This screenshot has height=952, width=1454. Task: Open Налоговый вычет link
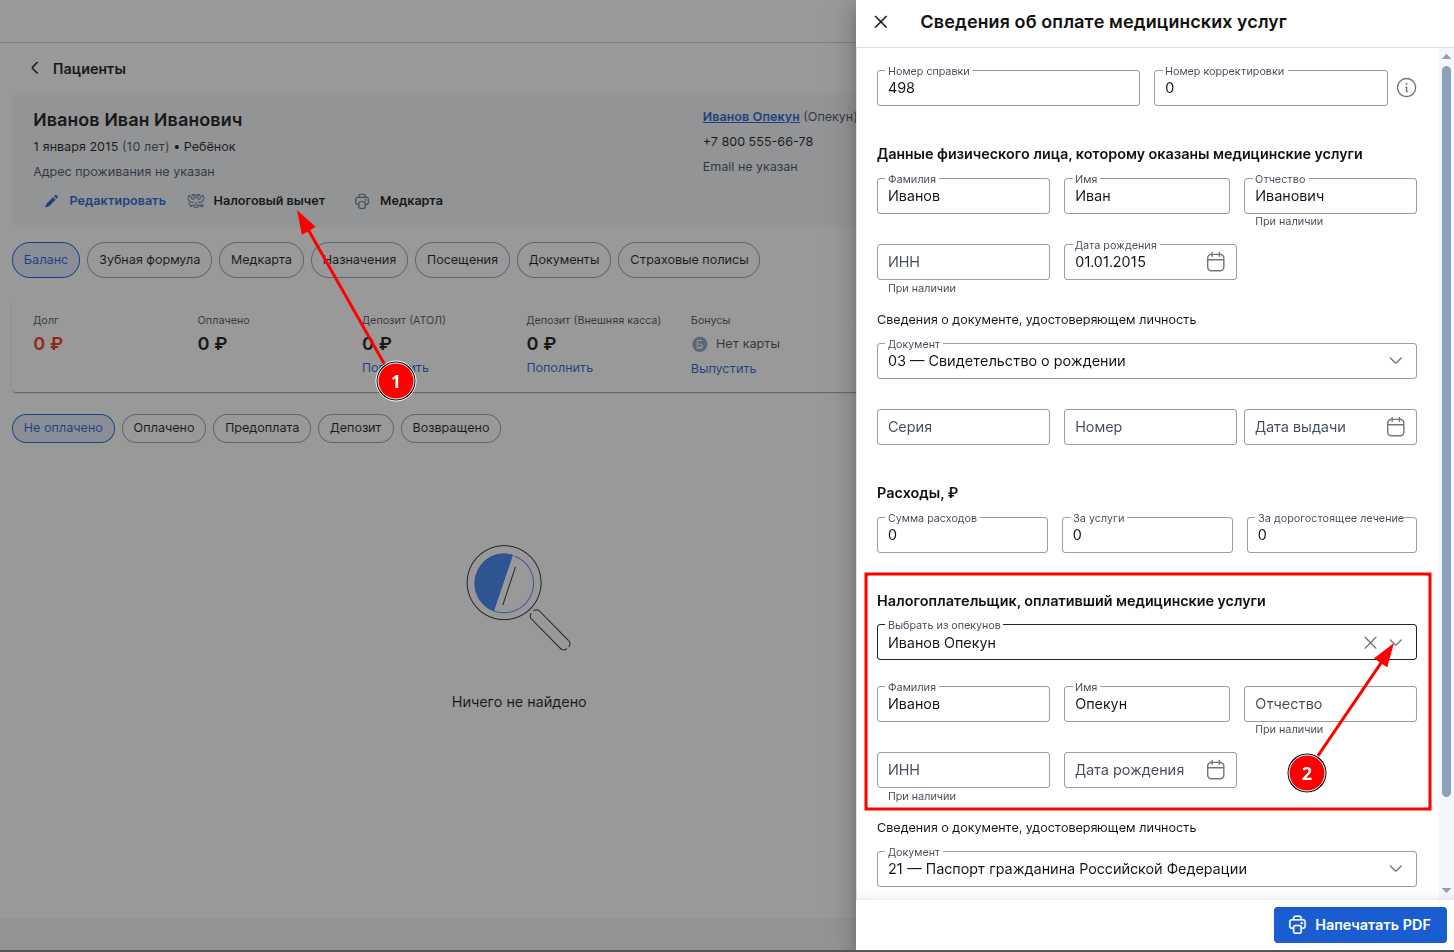pyautogui.click(x=269, y=201)
